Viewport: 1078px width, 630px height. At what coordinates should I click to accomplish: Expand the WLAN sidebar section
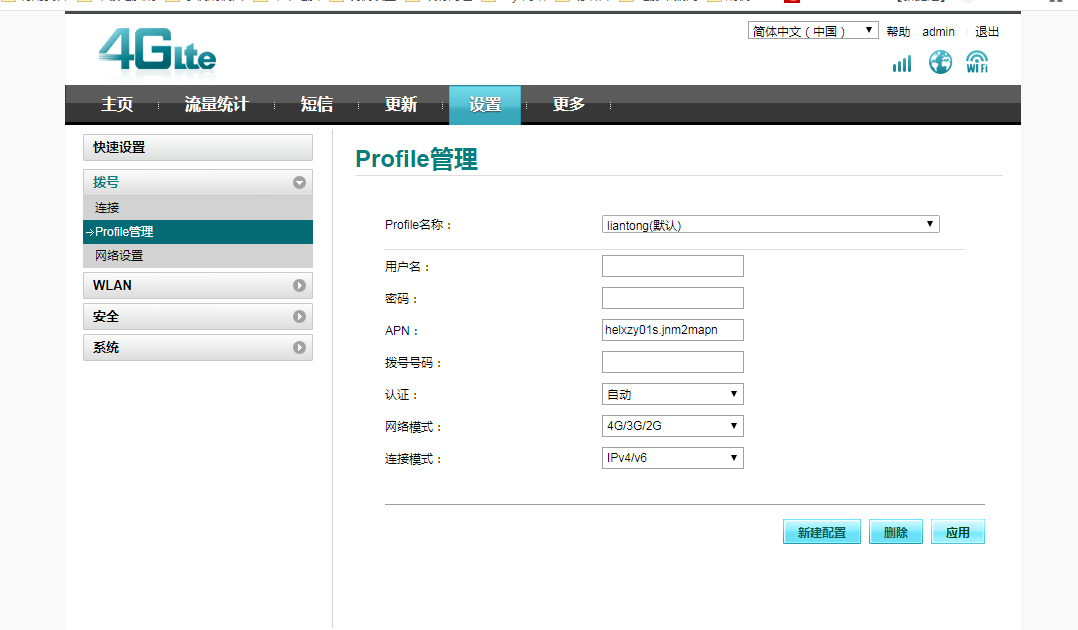click(299, 286)
